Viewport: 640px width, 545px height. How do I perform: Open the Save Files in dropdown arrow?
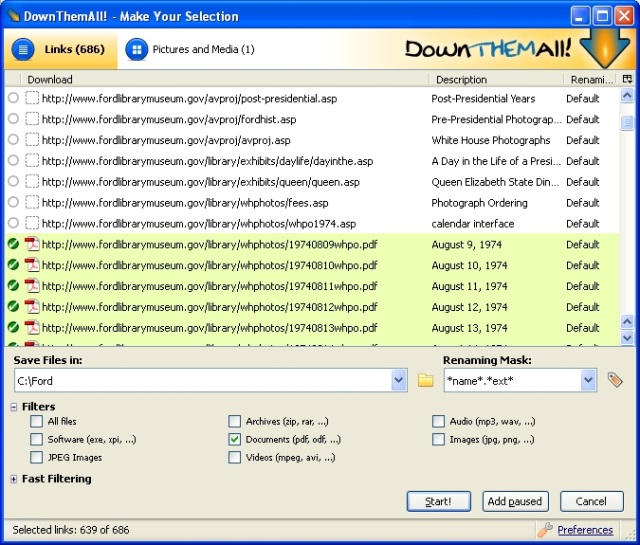point(398,380)
